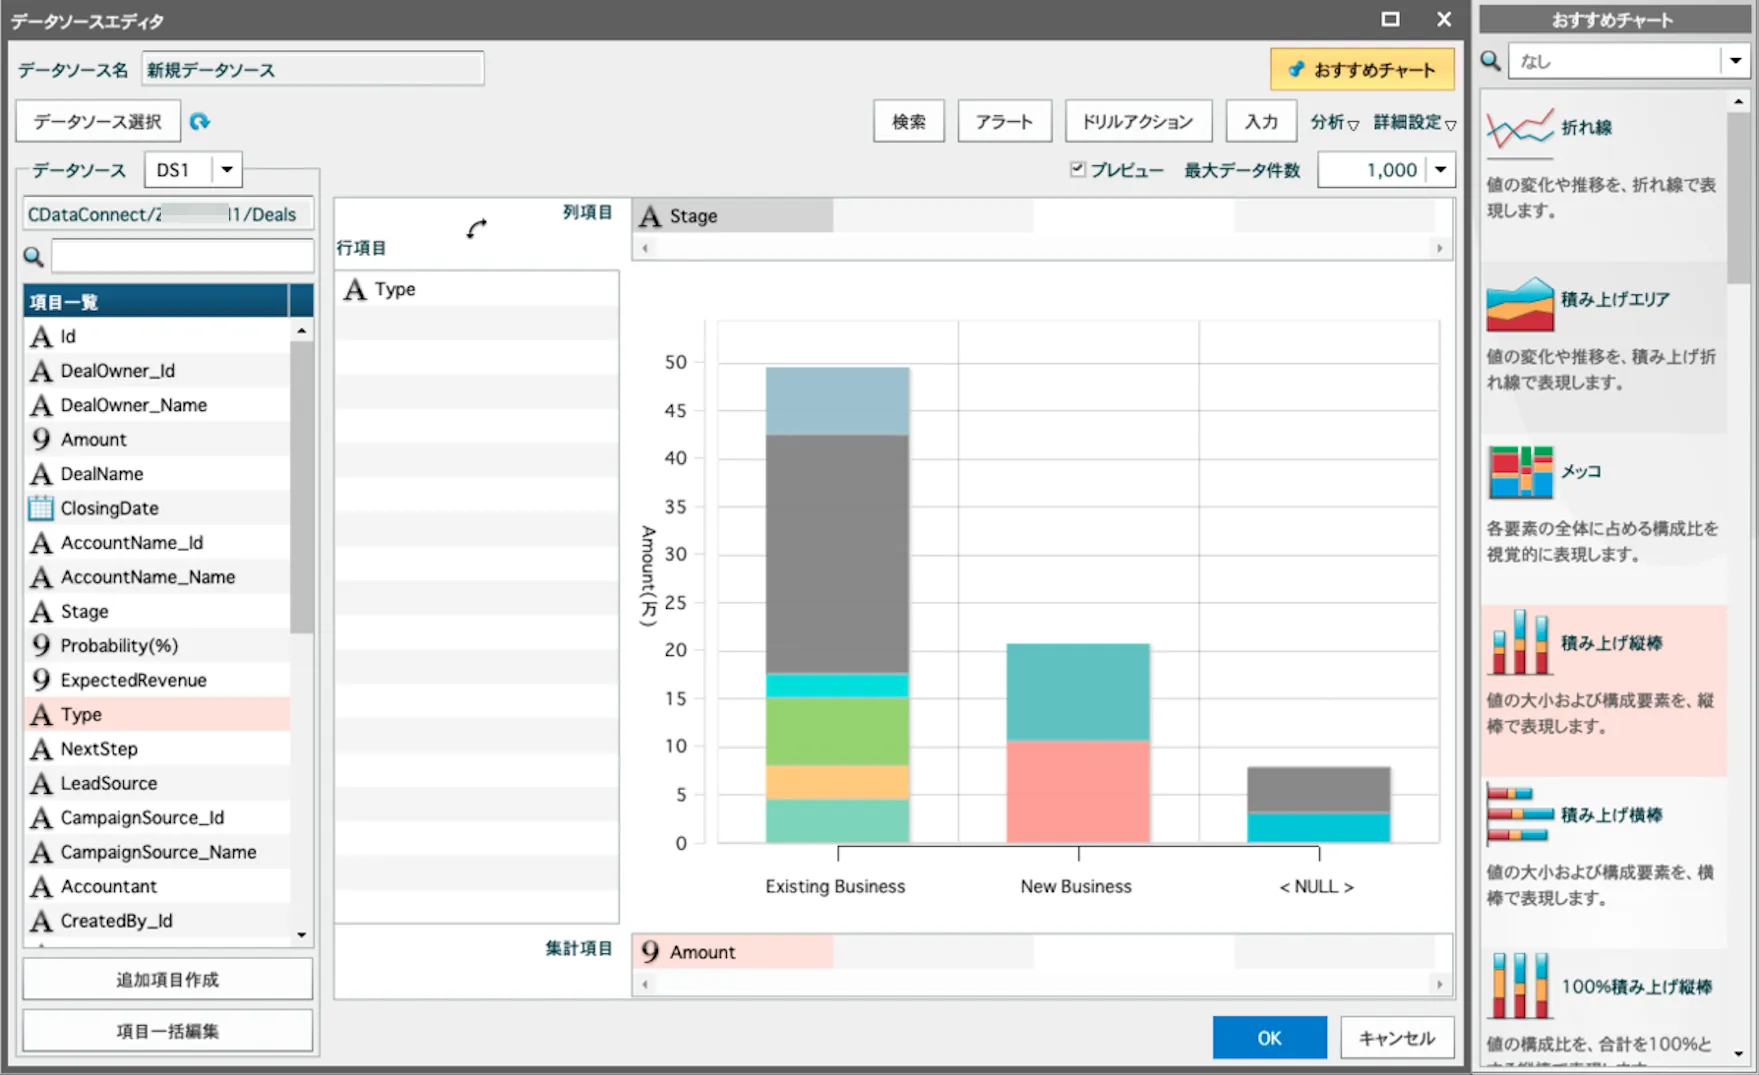Click inside the field search input box
The width and height of the screenshot is (1759, 1075).
[x=182, y=256]
